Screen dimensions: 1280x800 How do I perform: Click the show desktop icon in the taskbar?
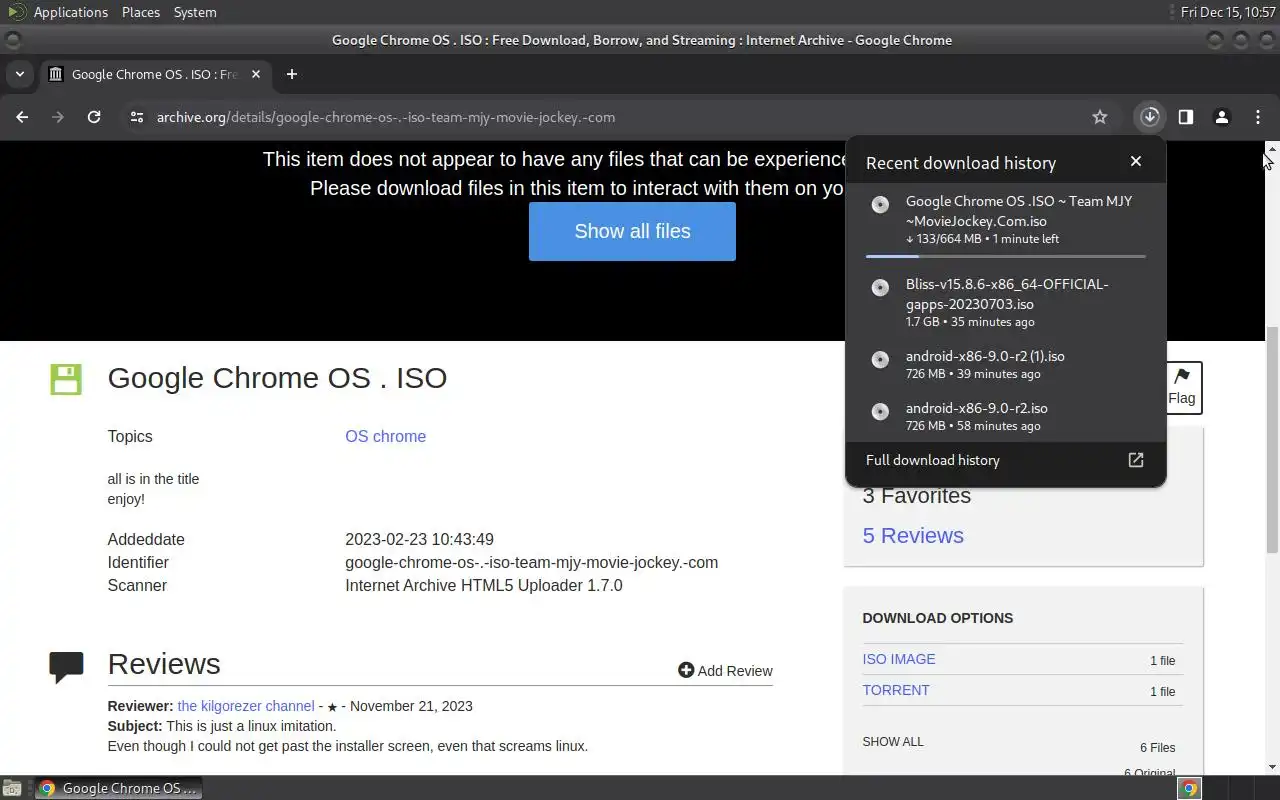click(x=11, y=788)
